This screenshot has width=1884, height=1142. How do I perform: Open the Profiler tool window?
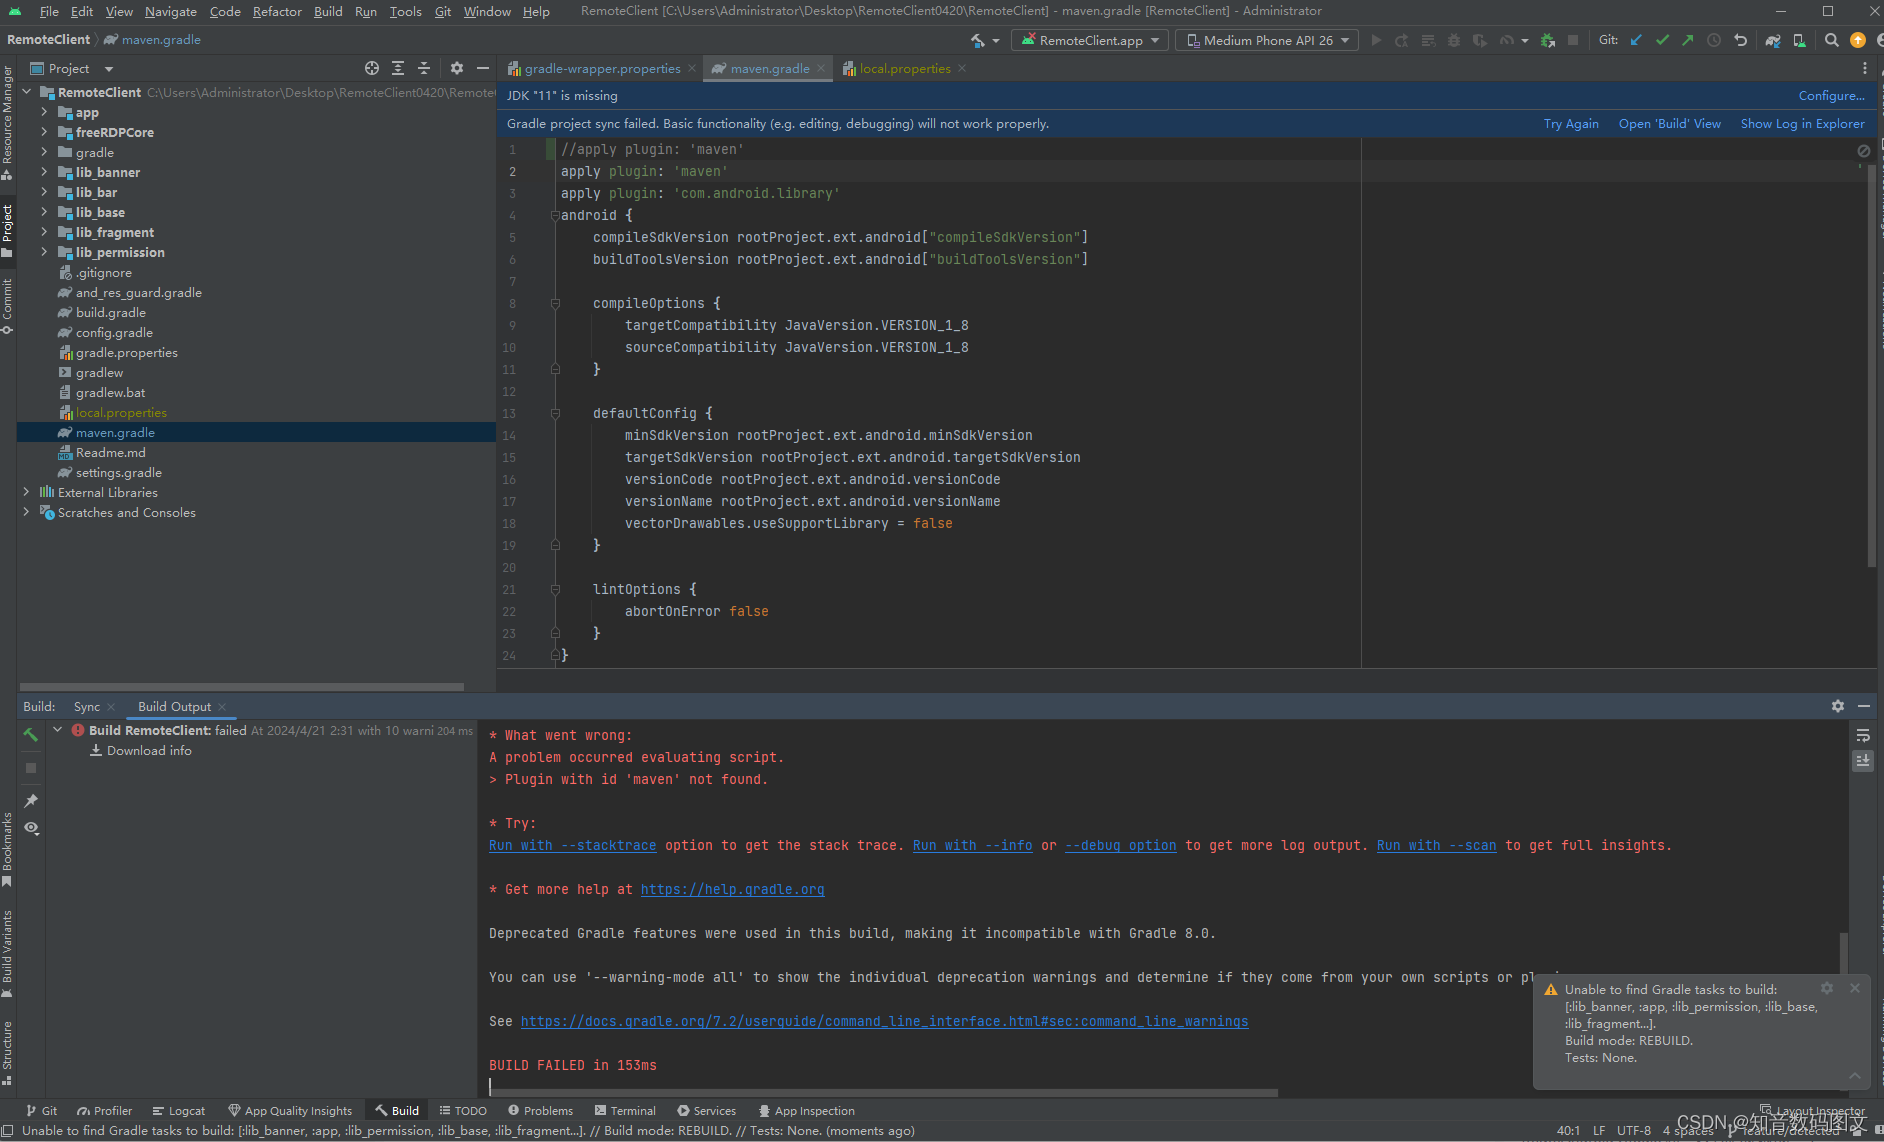104,1110
